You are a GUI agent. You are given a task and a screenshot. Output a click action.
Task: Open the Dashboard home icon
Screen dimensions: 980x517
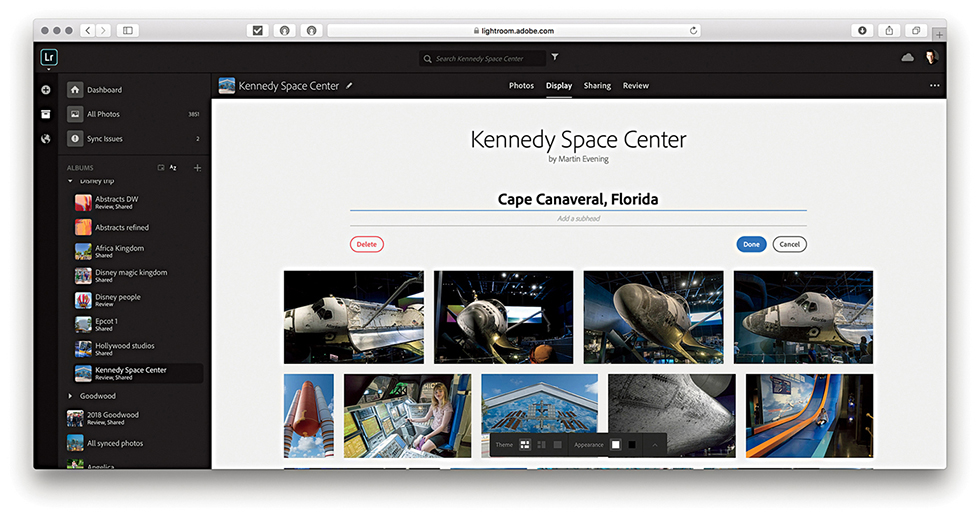(75, 90)
